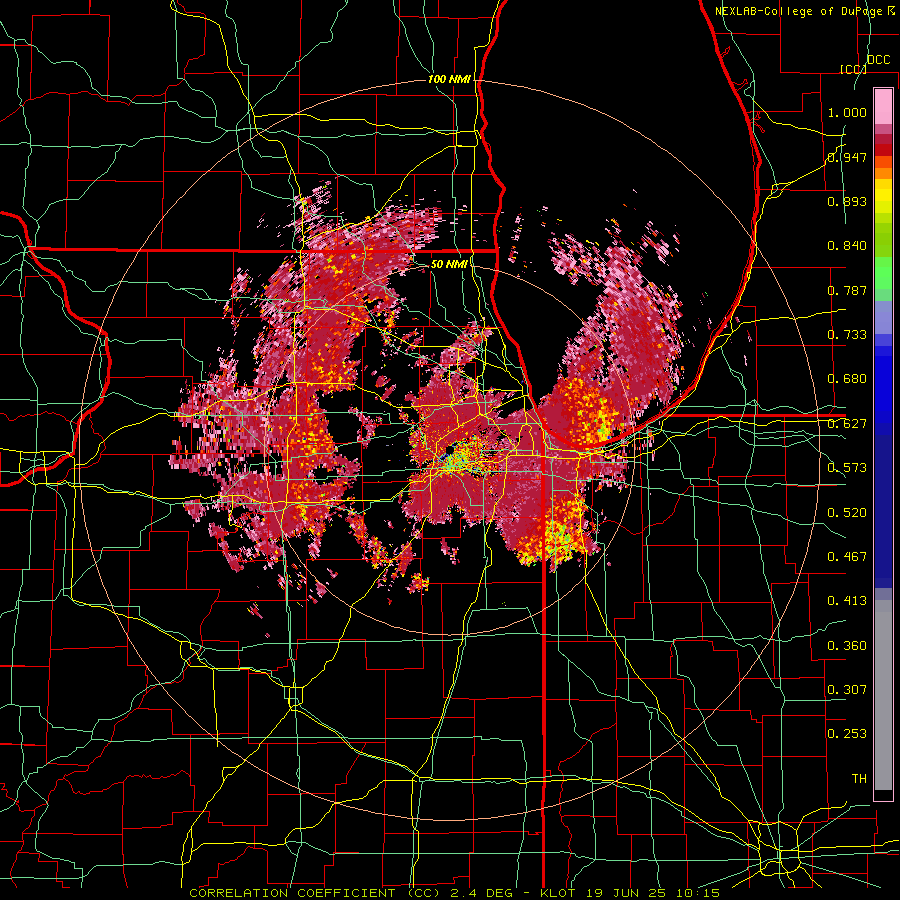Screen dimensions: 900x900
Task: Click the 0.520 legend value
Action: (847, 513)
